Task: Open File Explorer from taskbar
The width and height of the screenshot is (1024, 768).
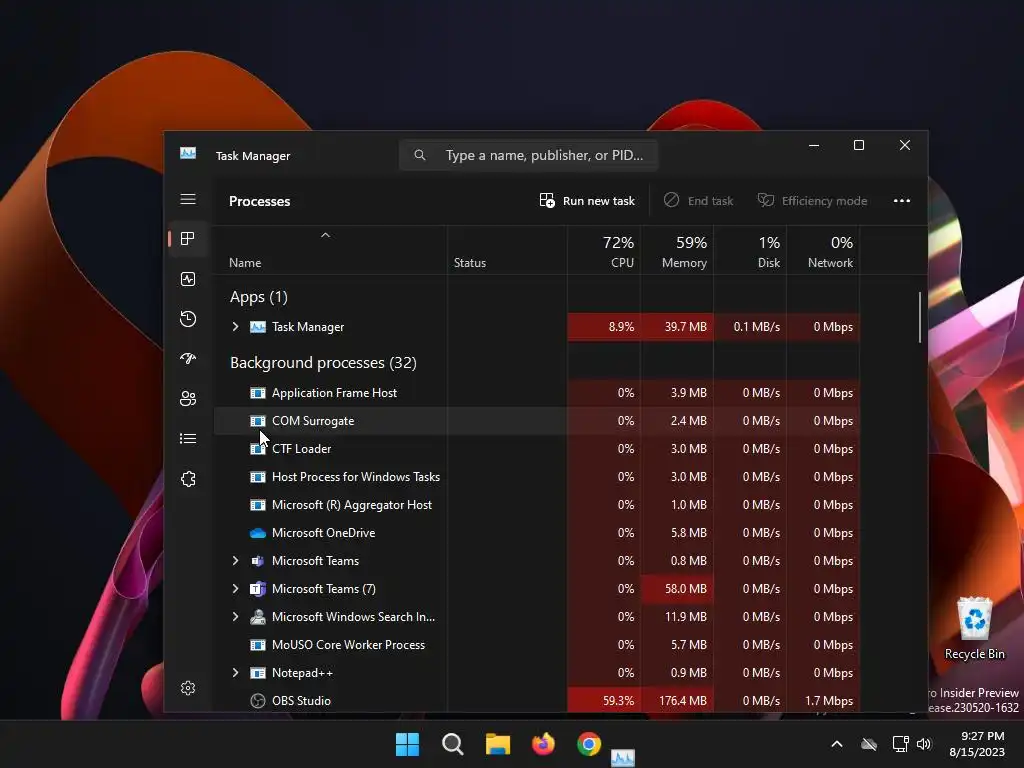Action: (498, 744)
